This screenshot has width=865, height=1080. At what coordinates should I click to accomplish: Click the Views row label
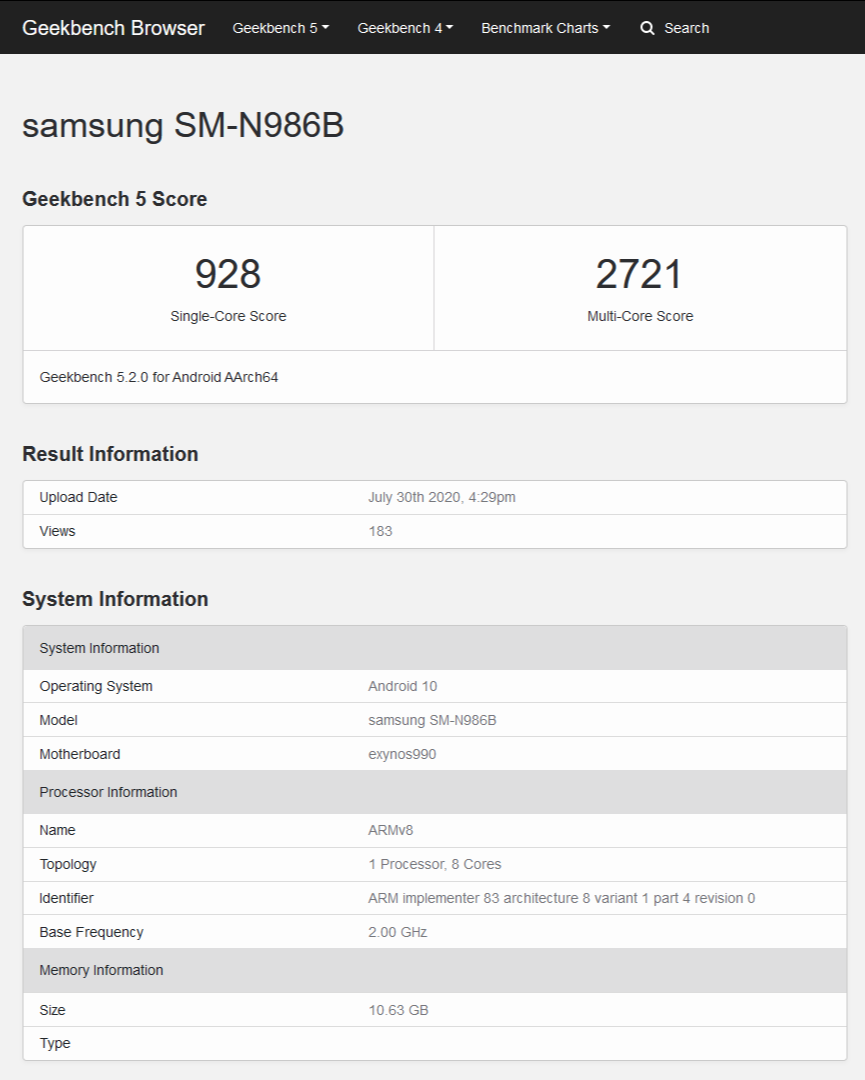[57, 531]
